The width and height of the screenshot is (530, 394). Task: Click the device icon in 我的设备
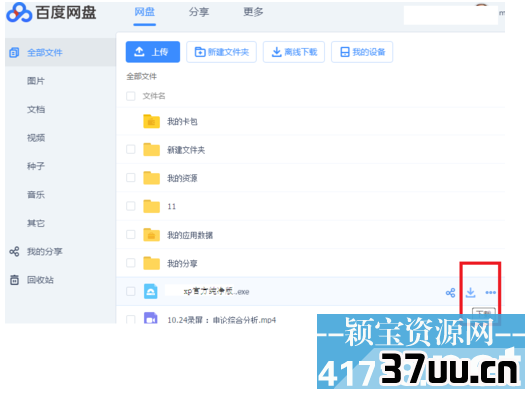(345, 52)
